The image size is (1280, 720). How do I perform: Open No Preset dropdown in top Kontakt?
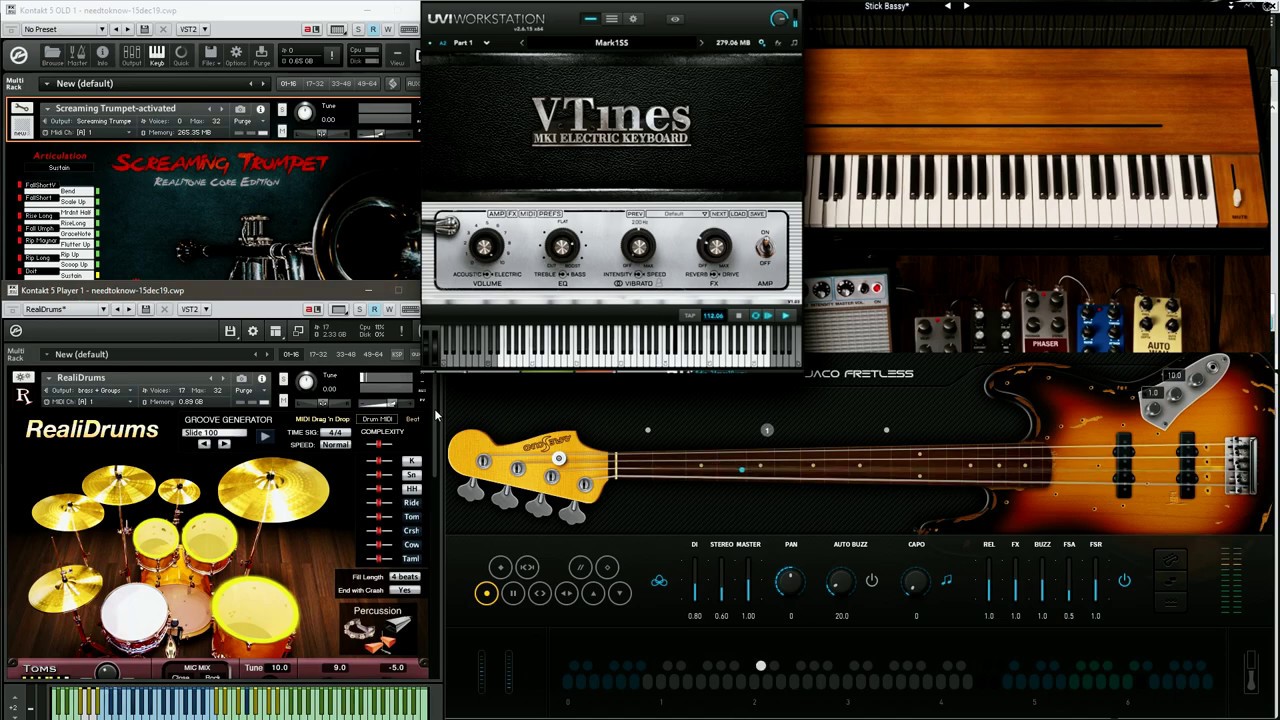click(x=62, y=29)
